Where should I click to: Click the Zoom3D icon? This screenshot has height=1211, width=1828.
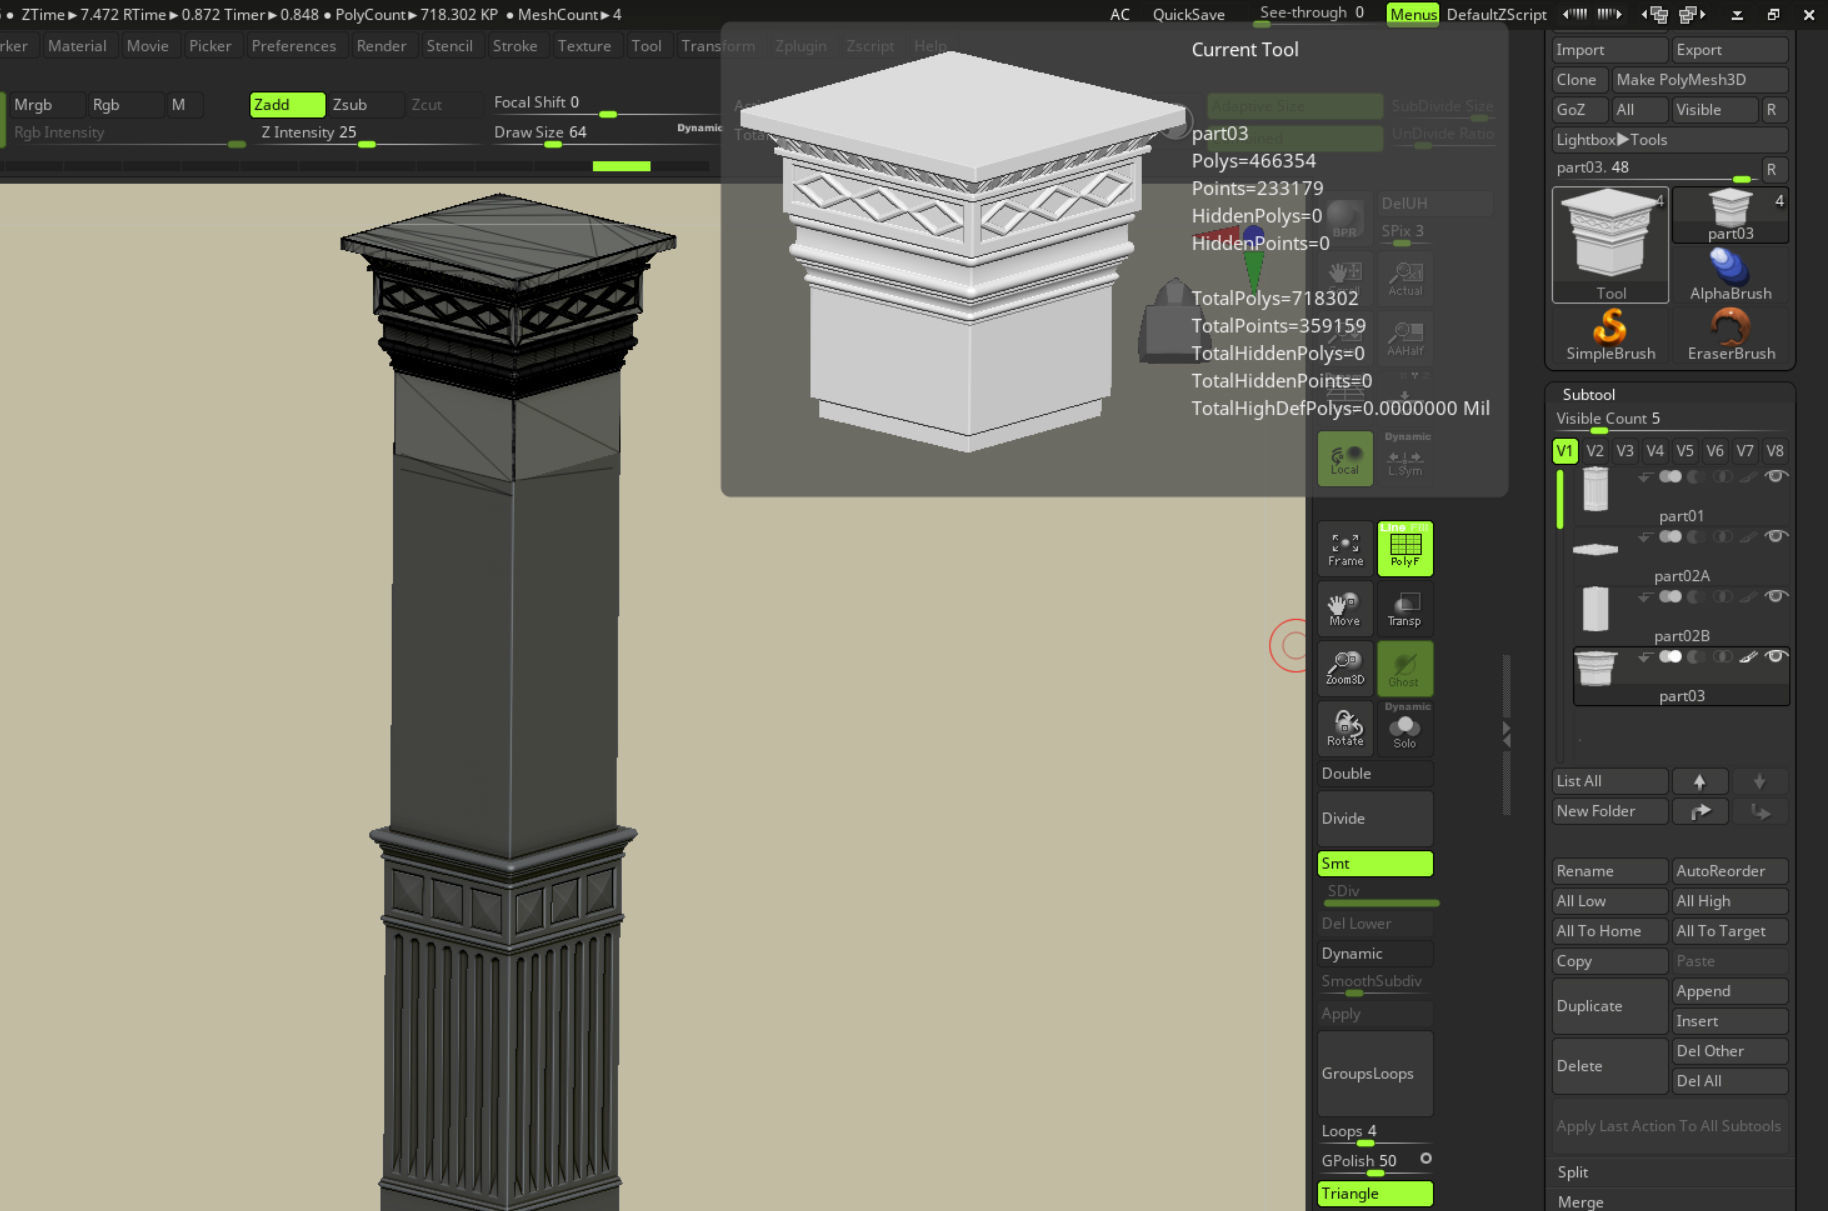1345,668
